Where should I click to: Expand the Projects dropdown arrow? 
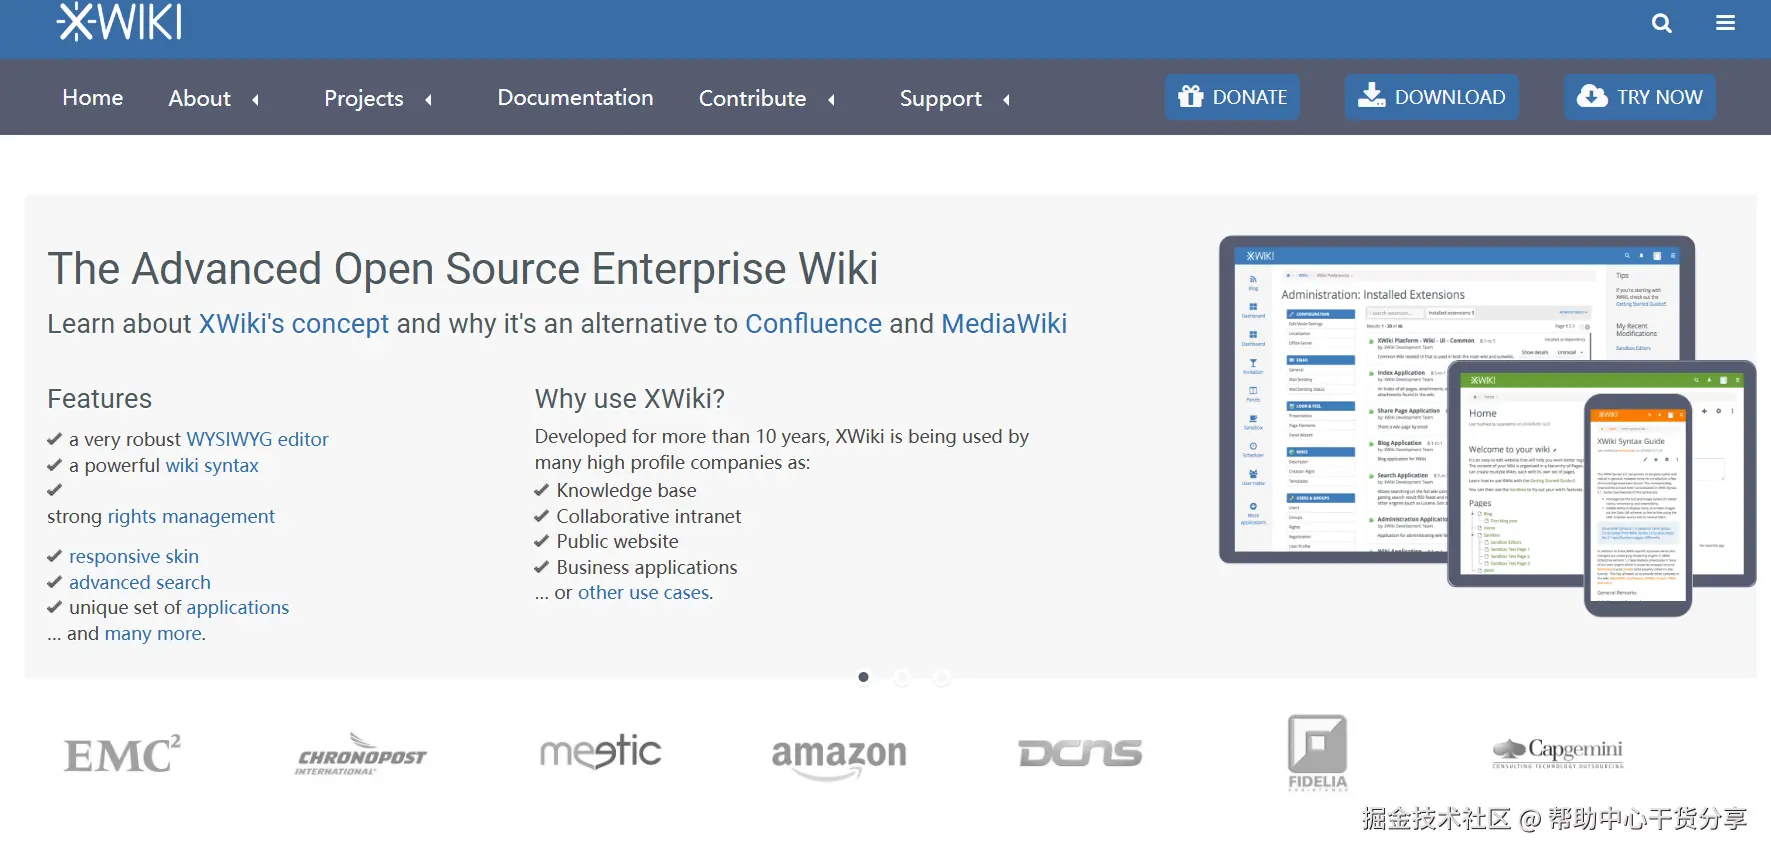[429, 99]
